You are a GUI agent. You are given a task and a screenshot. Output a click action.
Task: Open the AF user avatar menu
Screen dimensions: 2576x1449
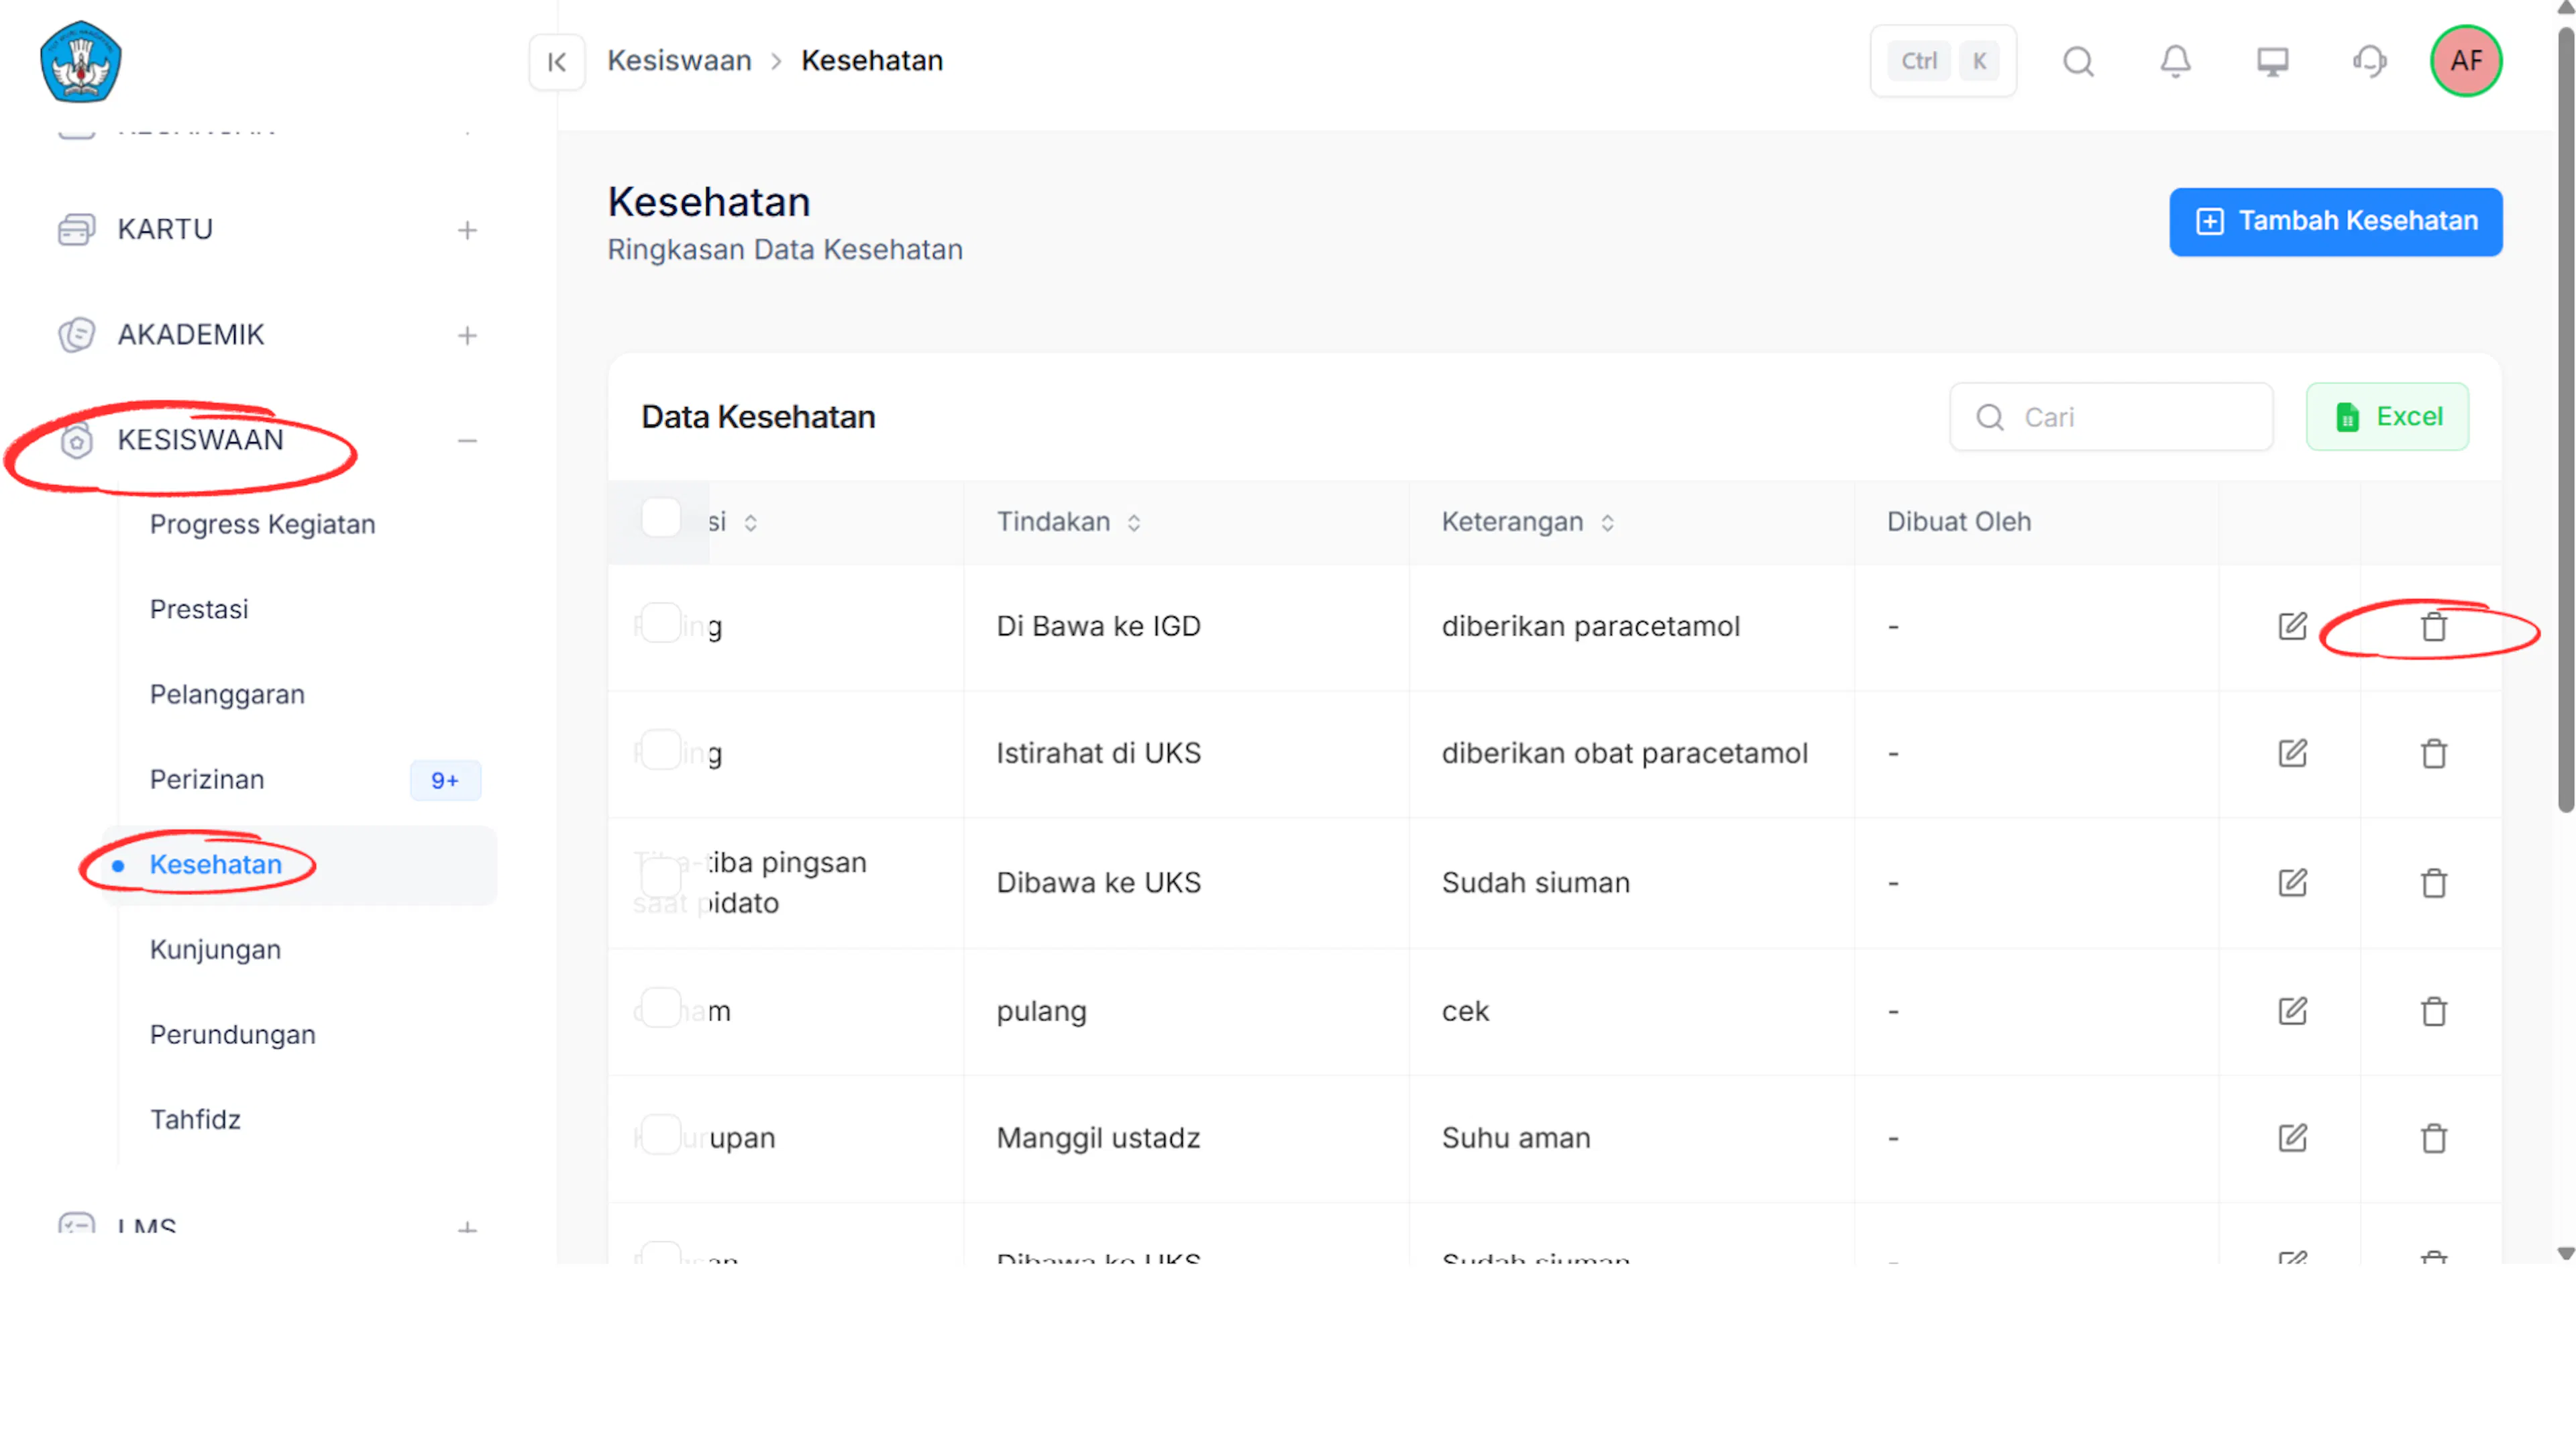click(x=2466, y=61)
